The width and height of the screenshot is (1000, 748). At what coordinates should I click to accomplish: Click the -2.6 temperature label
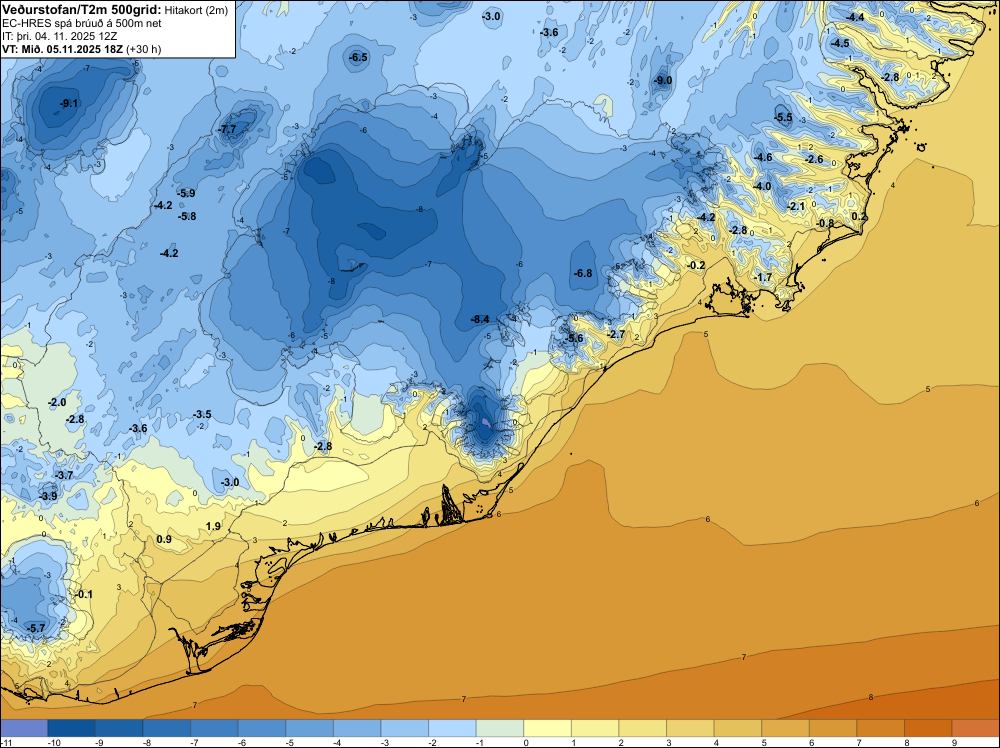pos(814,159)
